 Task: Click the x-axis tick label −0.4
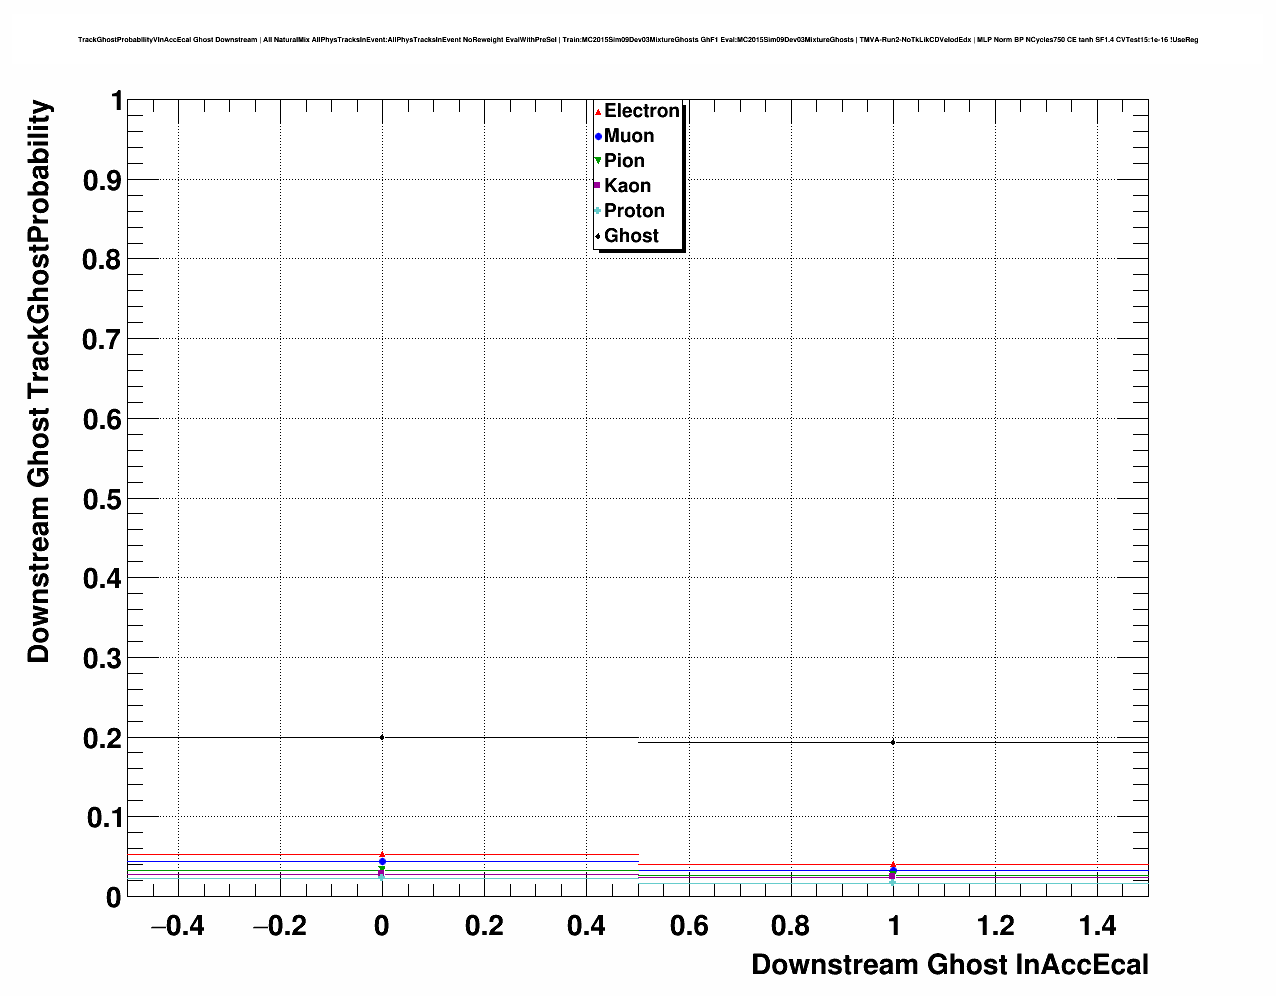176,927
